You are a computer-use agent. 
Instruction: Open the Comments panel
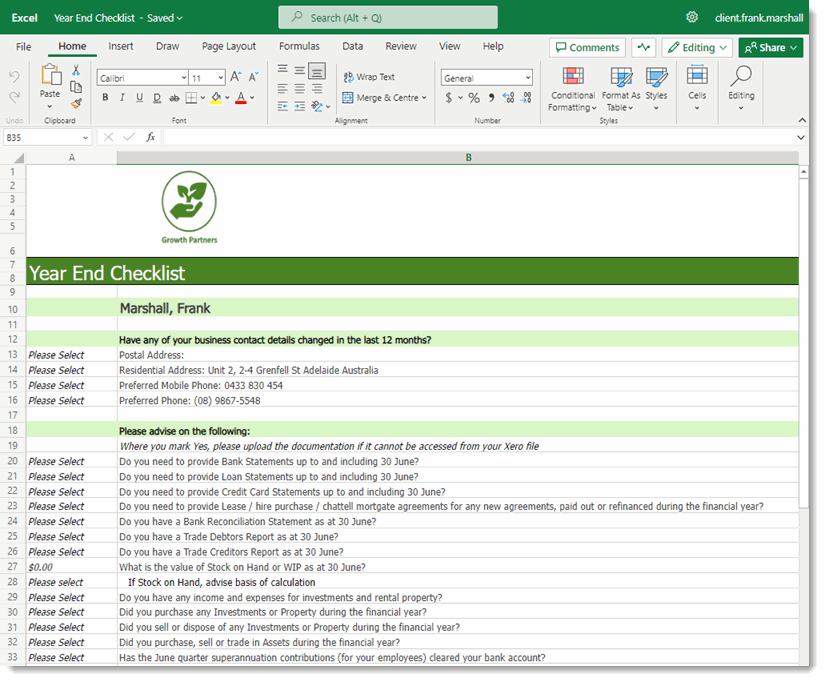587,47
